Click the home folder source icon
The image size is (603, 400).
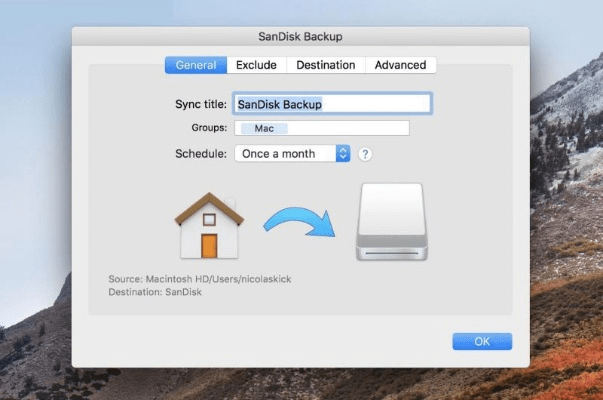pyautogui.click(x=208, y=225)
